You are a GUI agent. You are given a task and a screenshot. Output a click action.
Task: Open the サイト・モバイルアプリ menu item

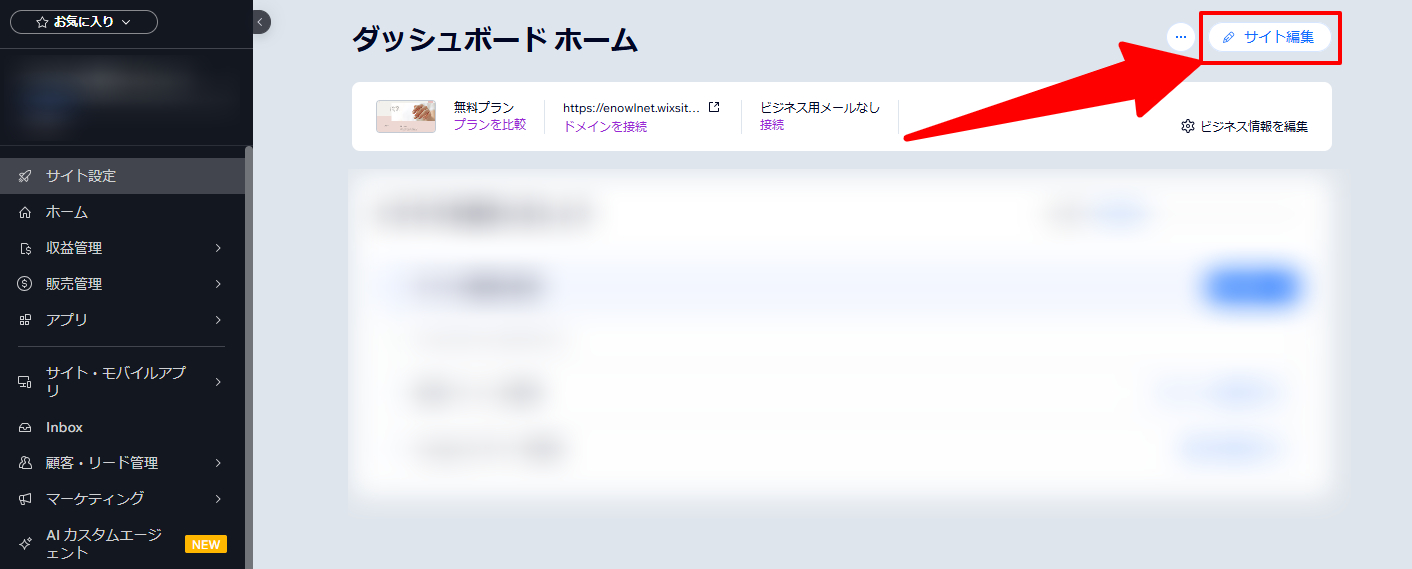pyautogui.click(x=122, y=382)
